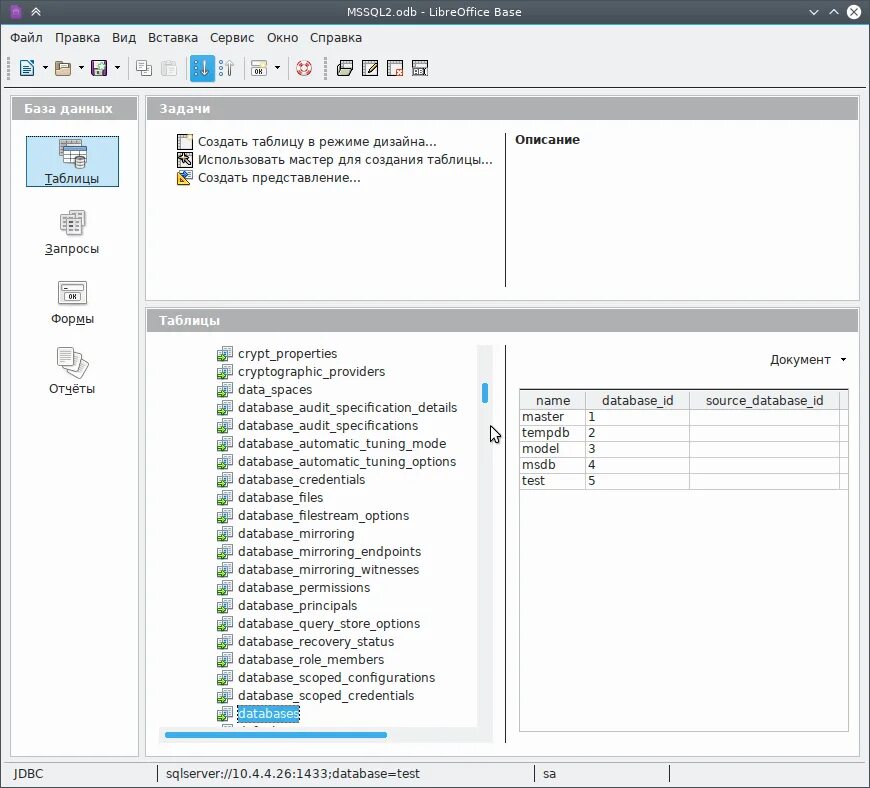Image resolution: width=870 pixels, height=788 pixels.
Task: Open the Сервис menu
Action: 232,38
